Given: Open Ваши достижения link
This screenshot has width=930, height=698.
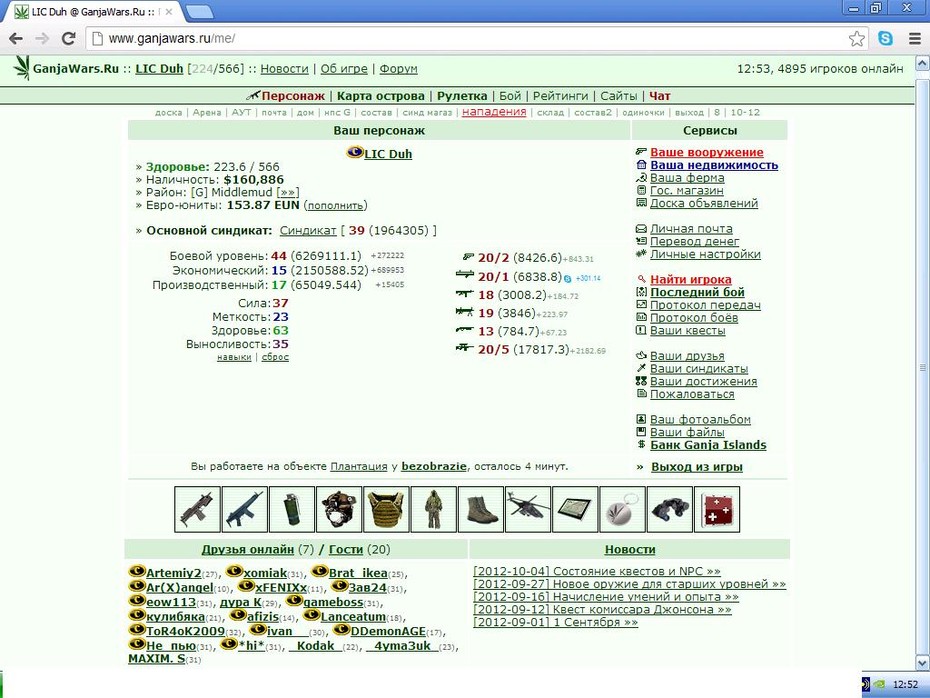Looking at the screenshot, I should point(703,381).
